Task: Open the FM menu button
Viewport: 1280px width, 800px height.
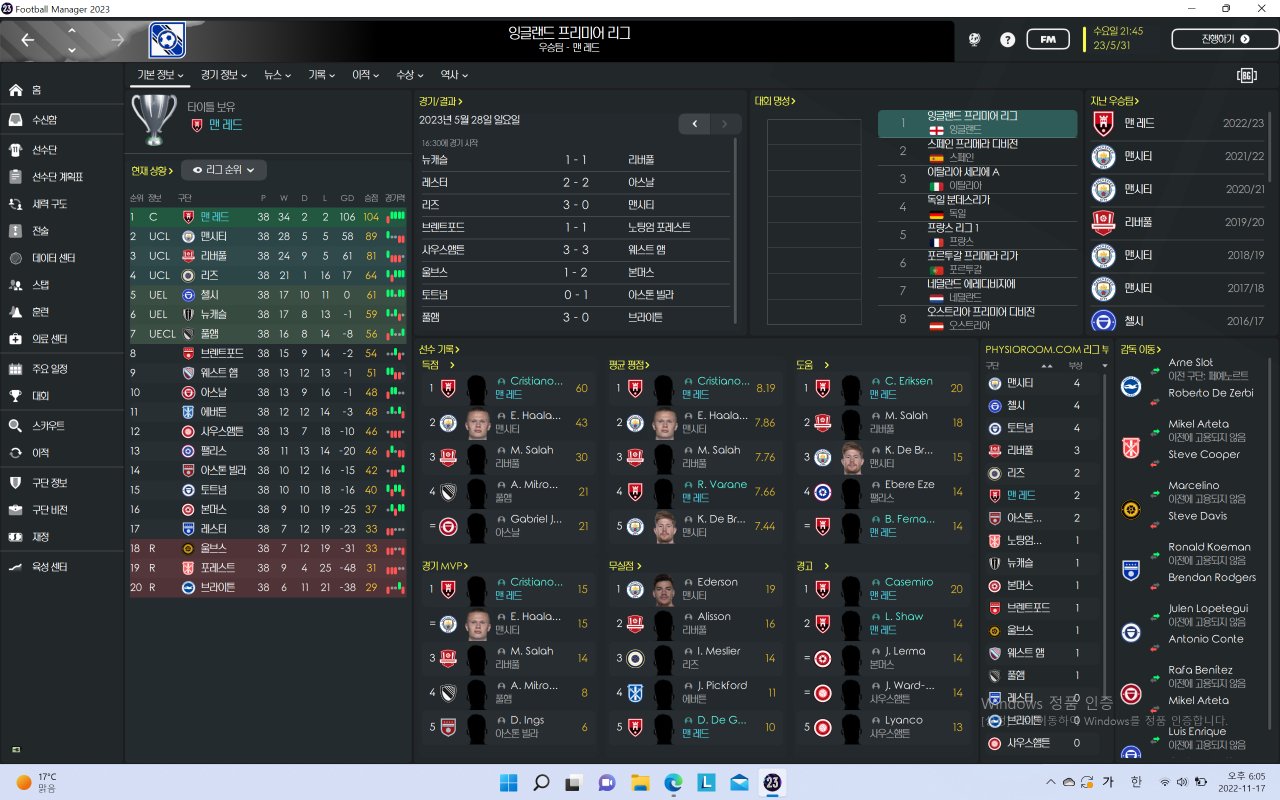Action: point(1048,40)
